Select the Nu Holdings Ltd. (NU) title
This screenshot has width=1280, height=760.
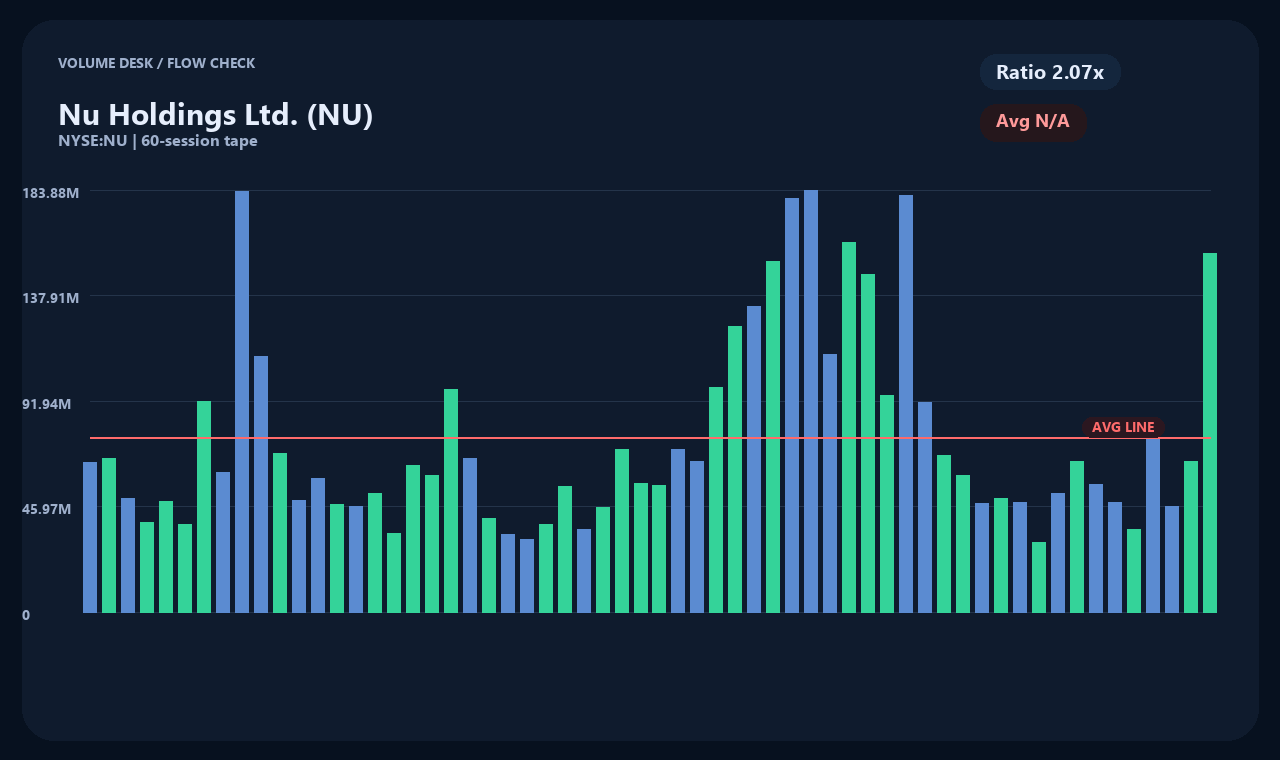pos(216,115)
